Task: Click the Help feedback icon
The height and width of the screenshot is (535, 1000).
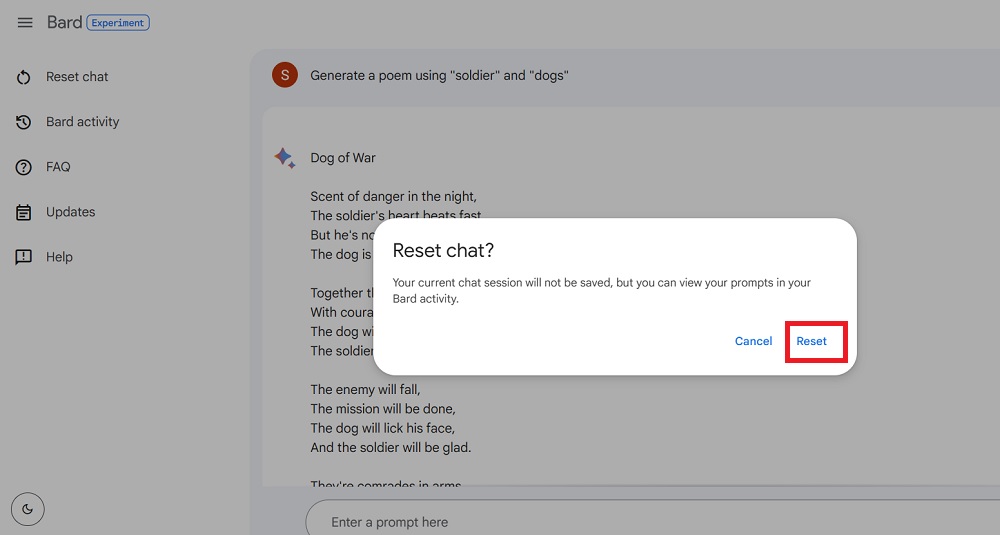Action: [24, 257]
